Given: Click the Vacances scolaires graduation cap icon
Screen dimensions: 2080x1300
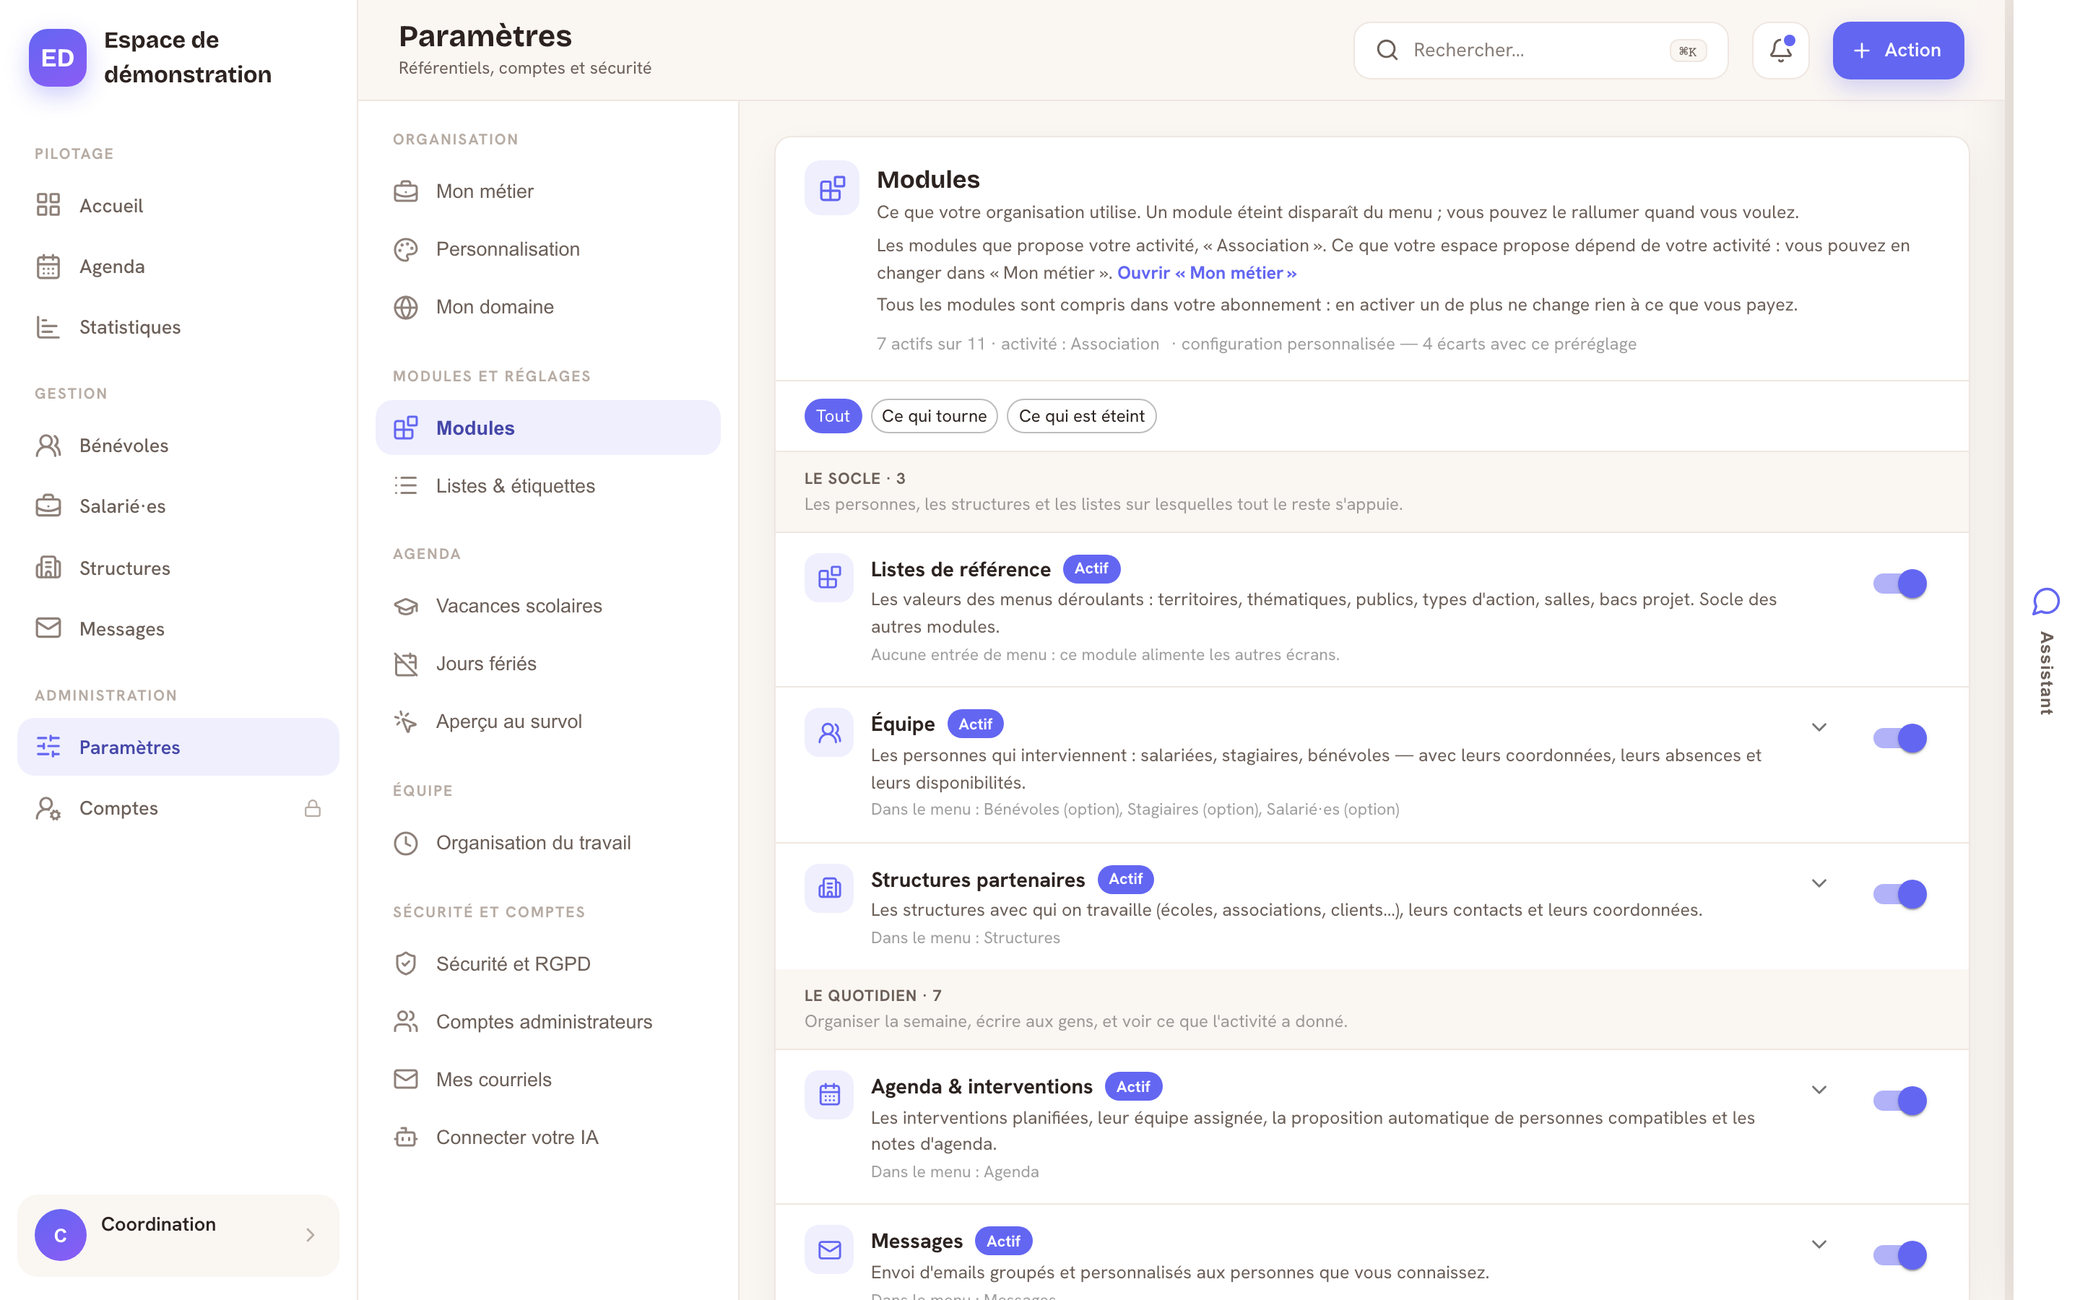Looking at the screenshot, I should 406,606.
